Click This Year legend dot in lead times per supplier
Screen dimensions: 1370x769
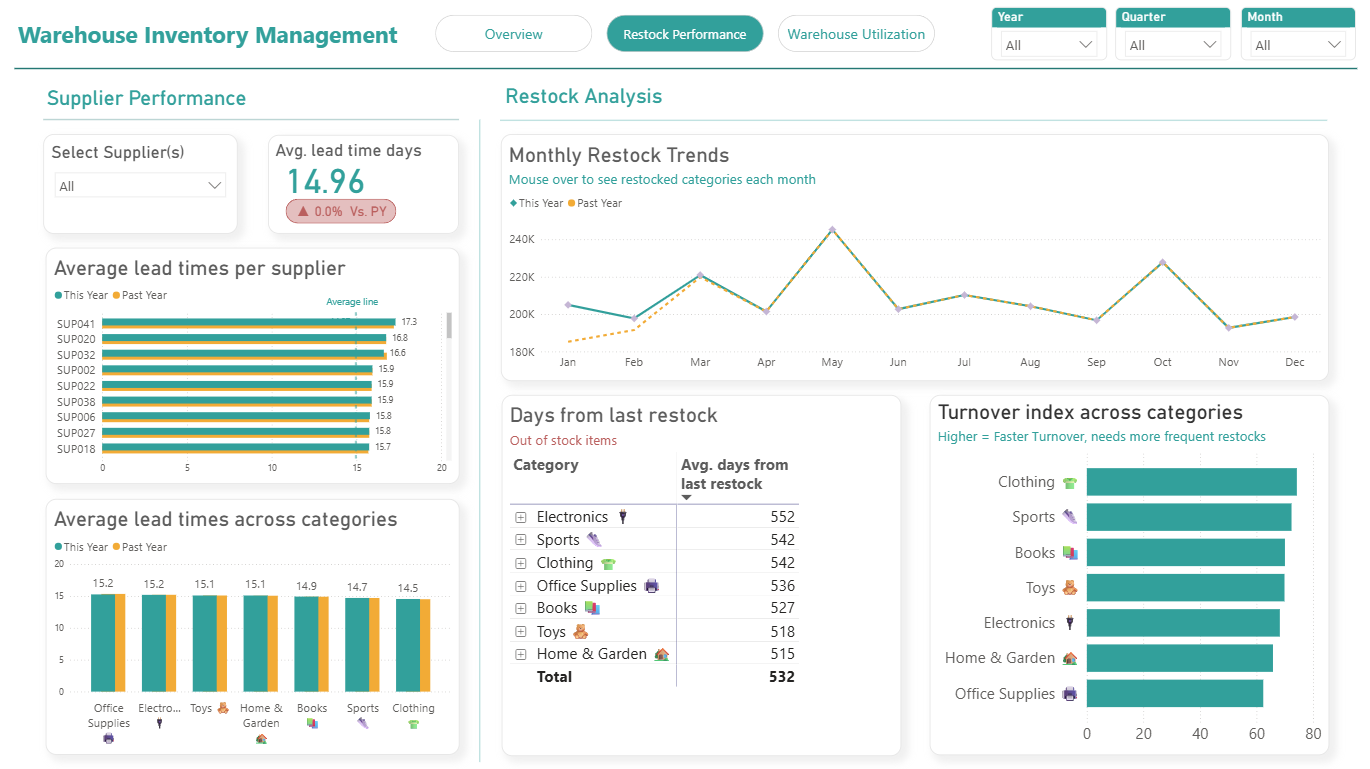click(x=58, y=295)
